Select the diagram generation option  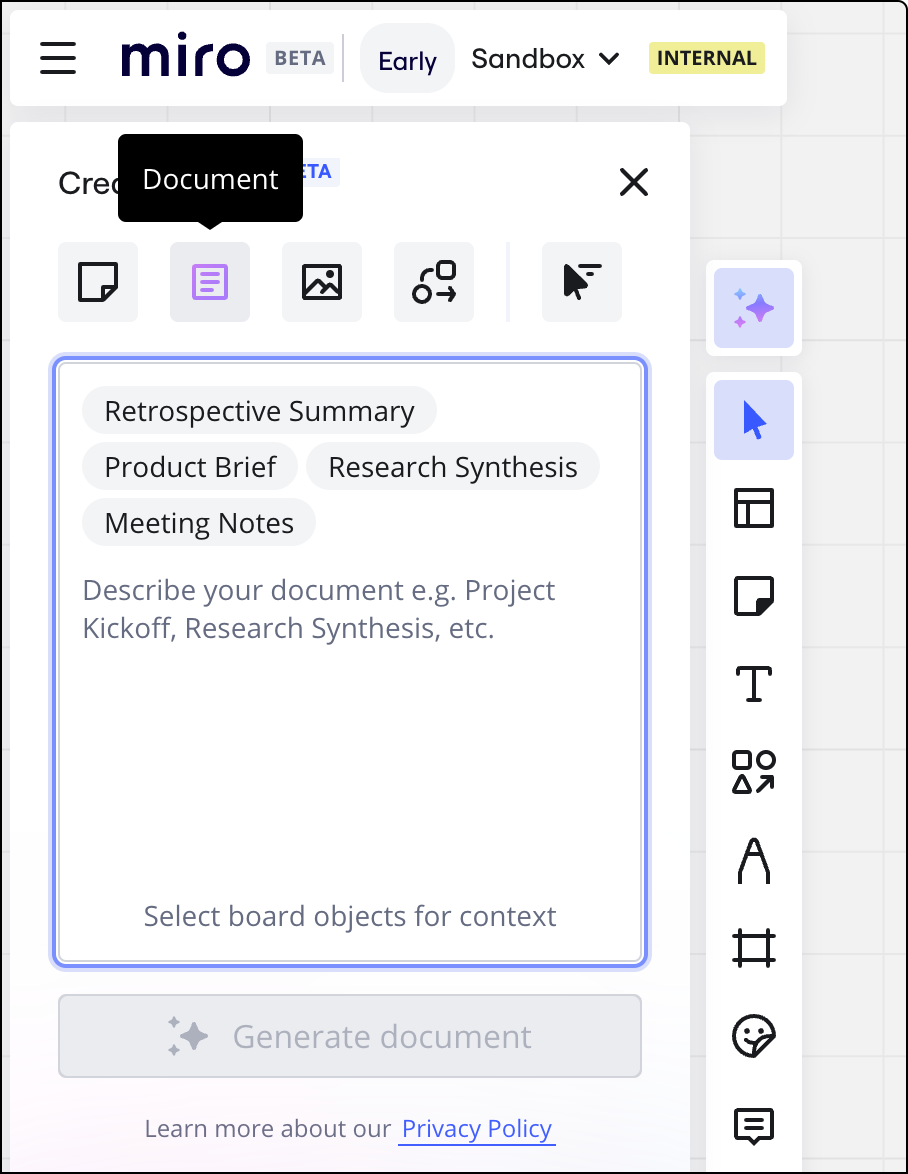coord(434,282)
